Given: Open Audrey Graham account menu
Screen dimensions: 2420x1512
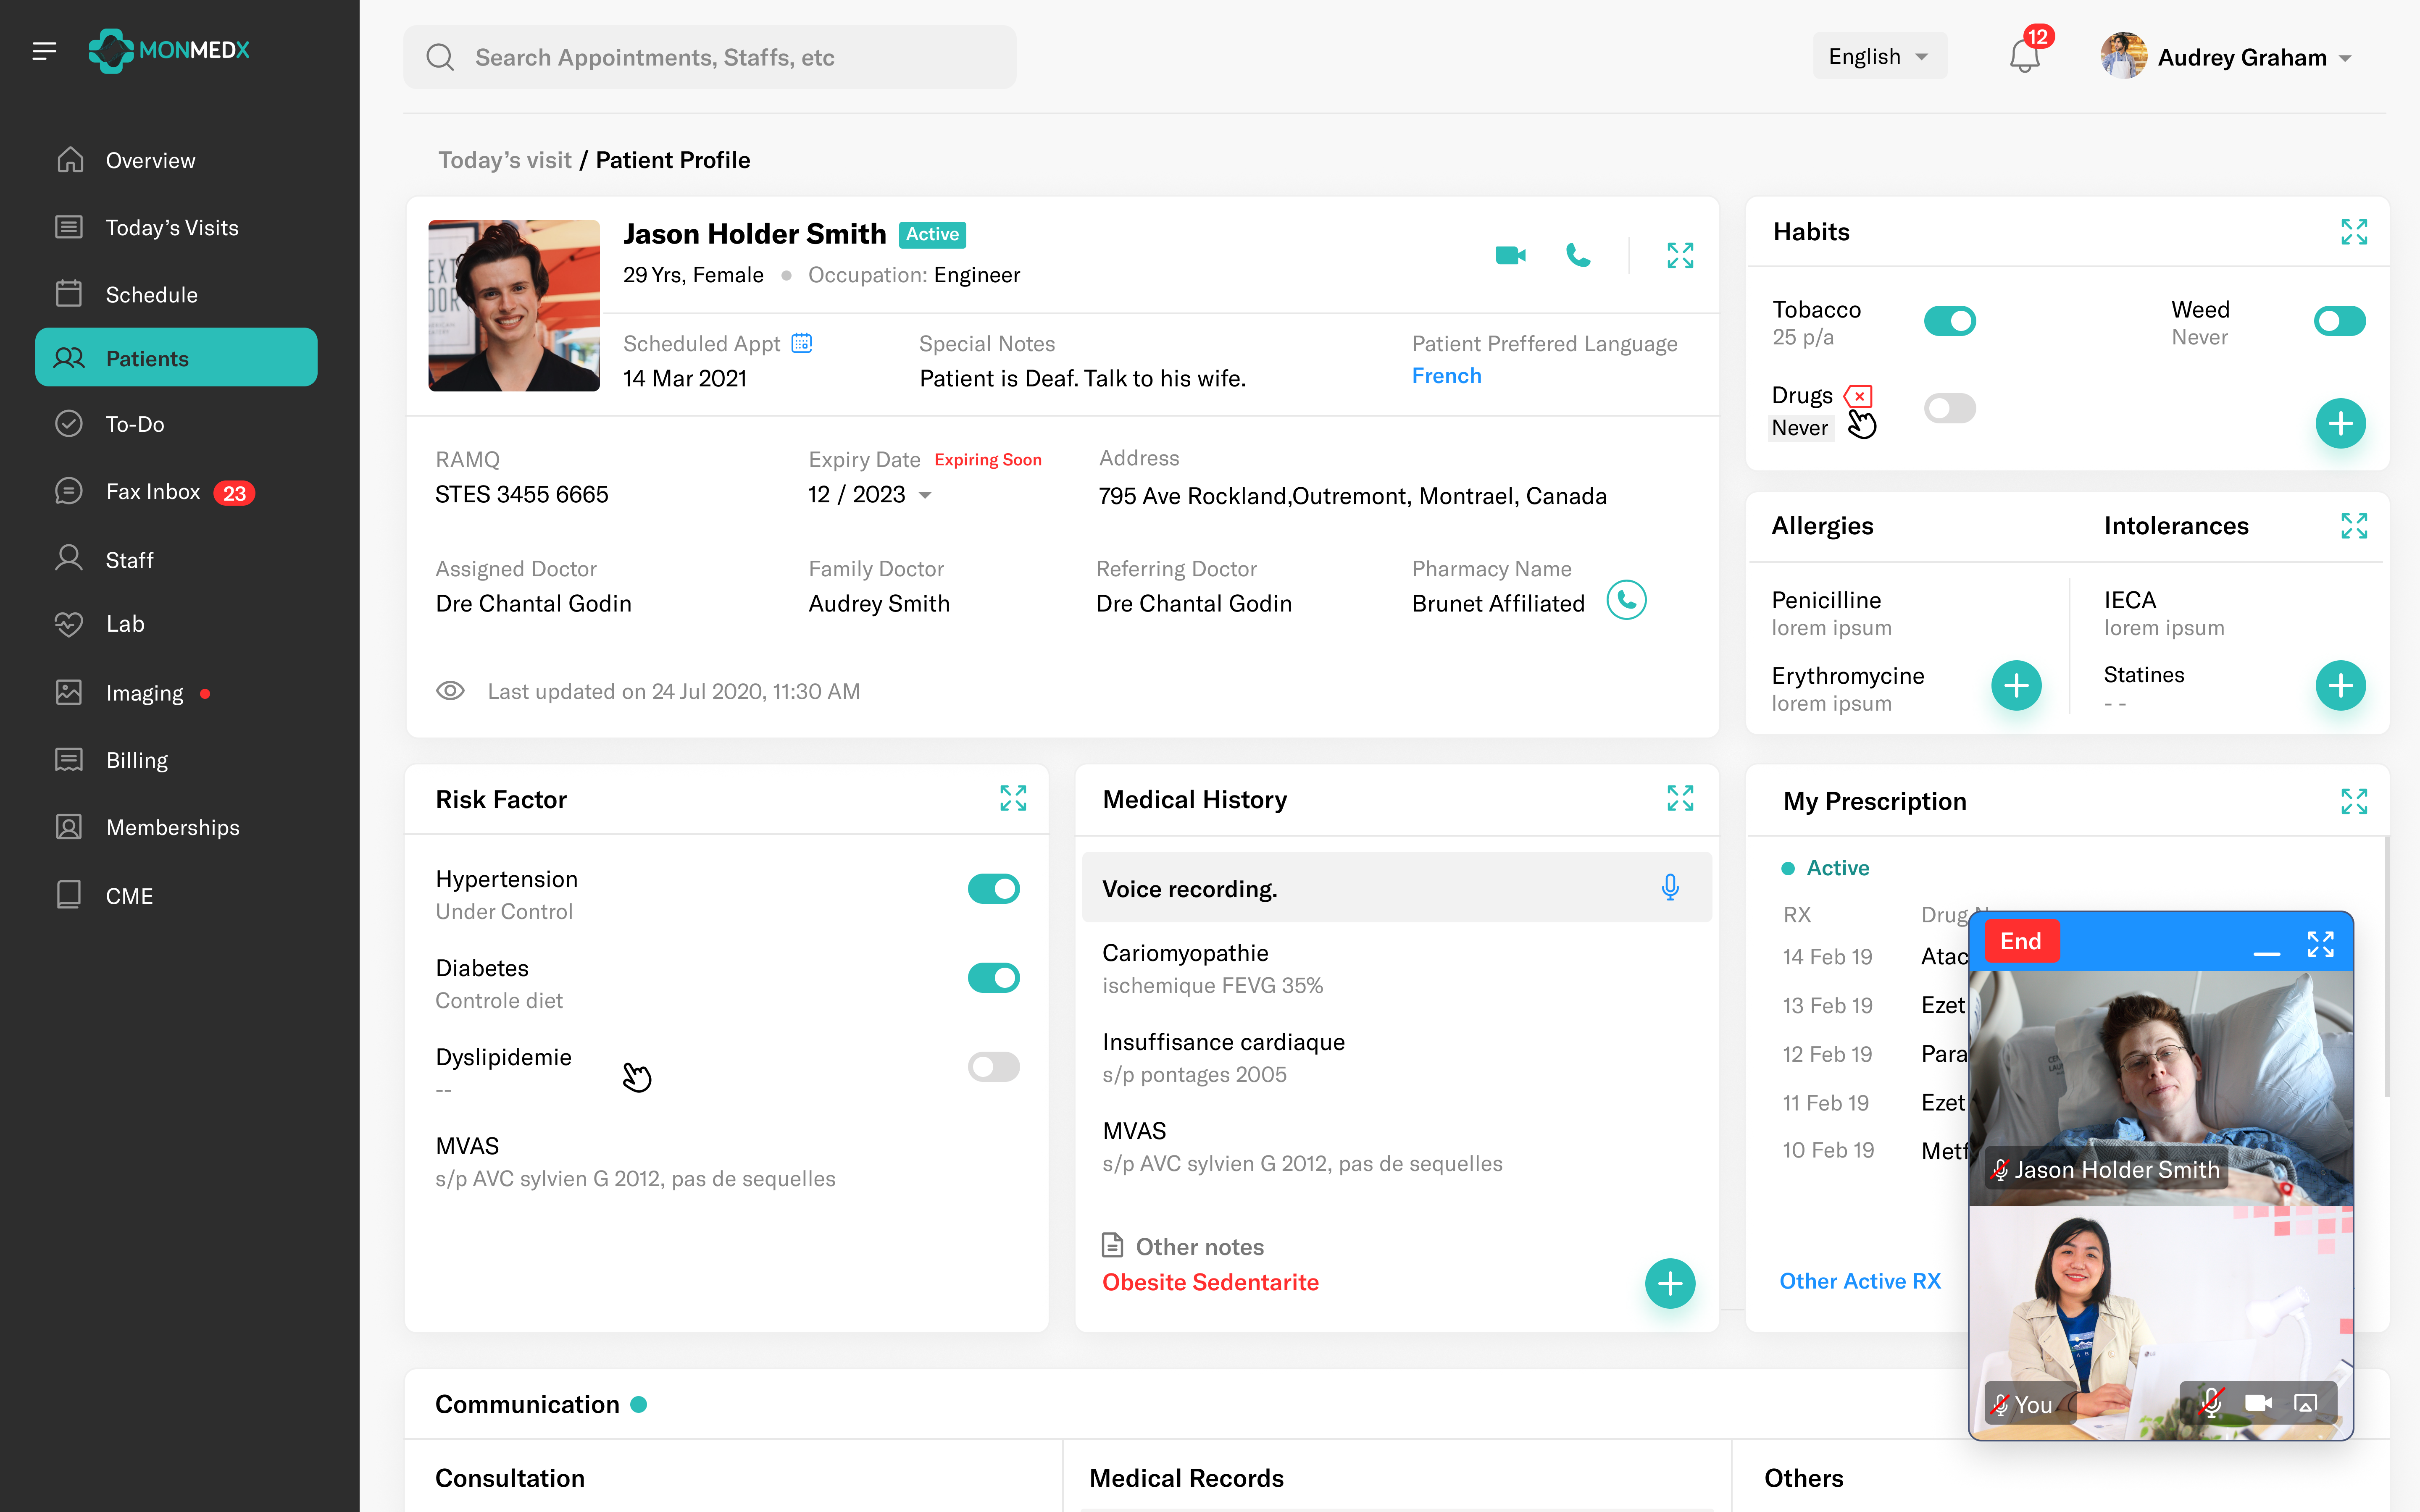Looking at the screenshot, I should tap(2254, 57).
